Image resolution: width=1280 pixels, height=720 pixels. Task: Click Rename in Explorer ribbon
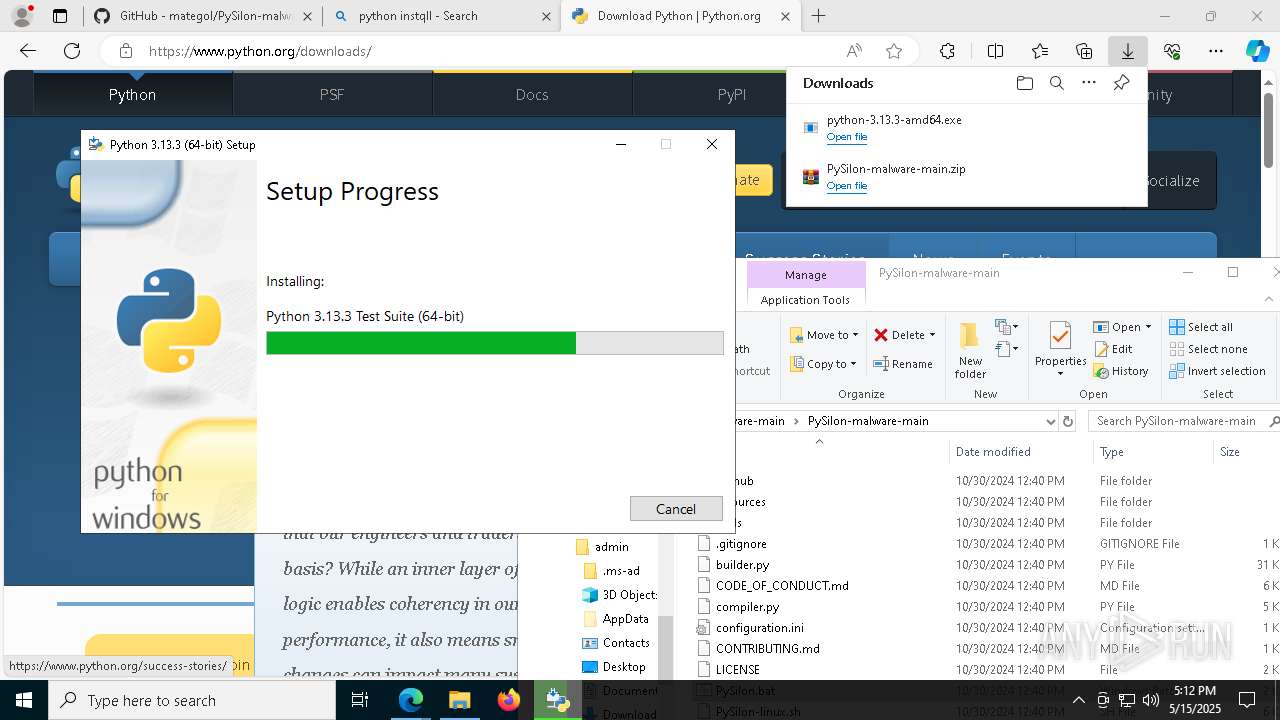(x=903, y=364)
